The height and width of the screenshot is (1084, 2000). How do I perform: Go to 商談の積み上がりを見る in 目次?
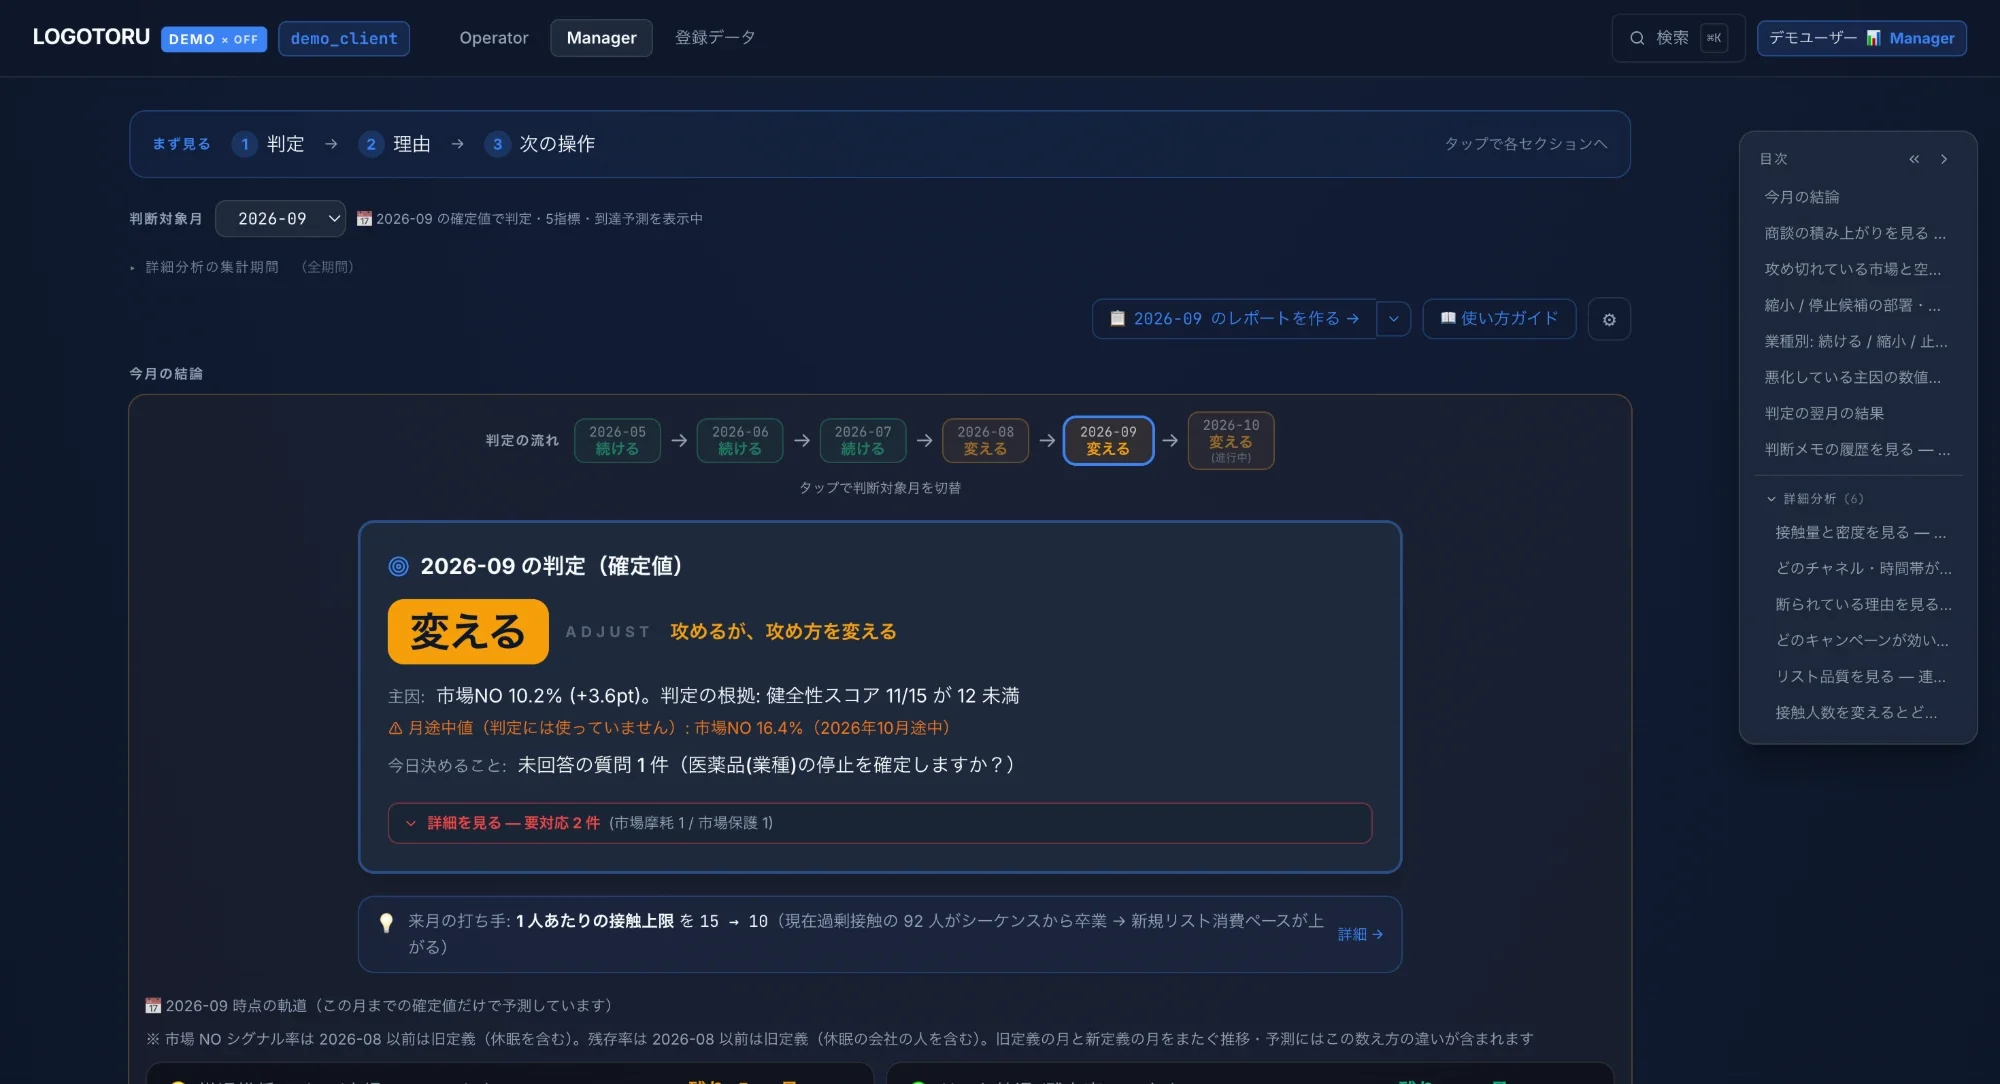point(1855,233)
